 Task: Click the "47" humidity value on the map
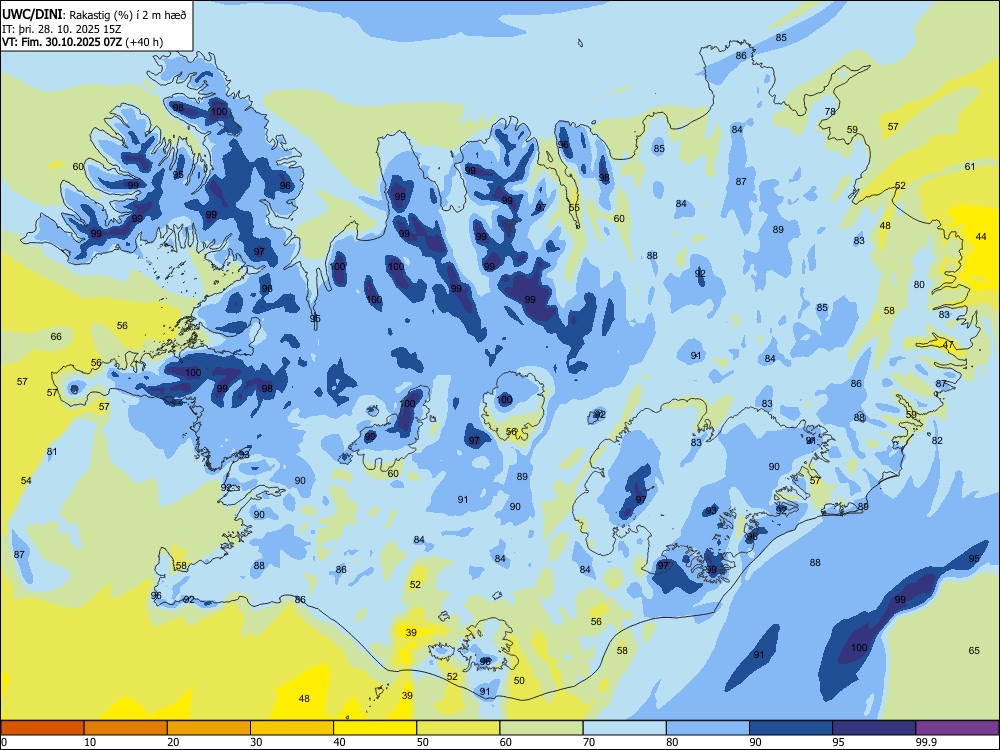948,345
